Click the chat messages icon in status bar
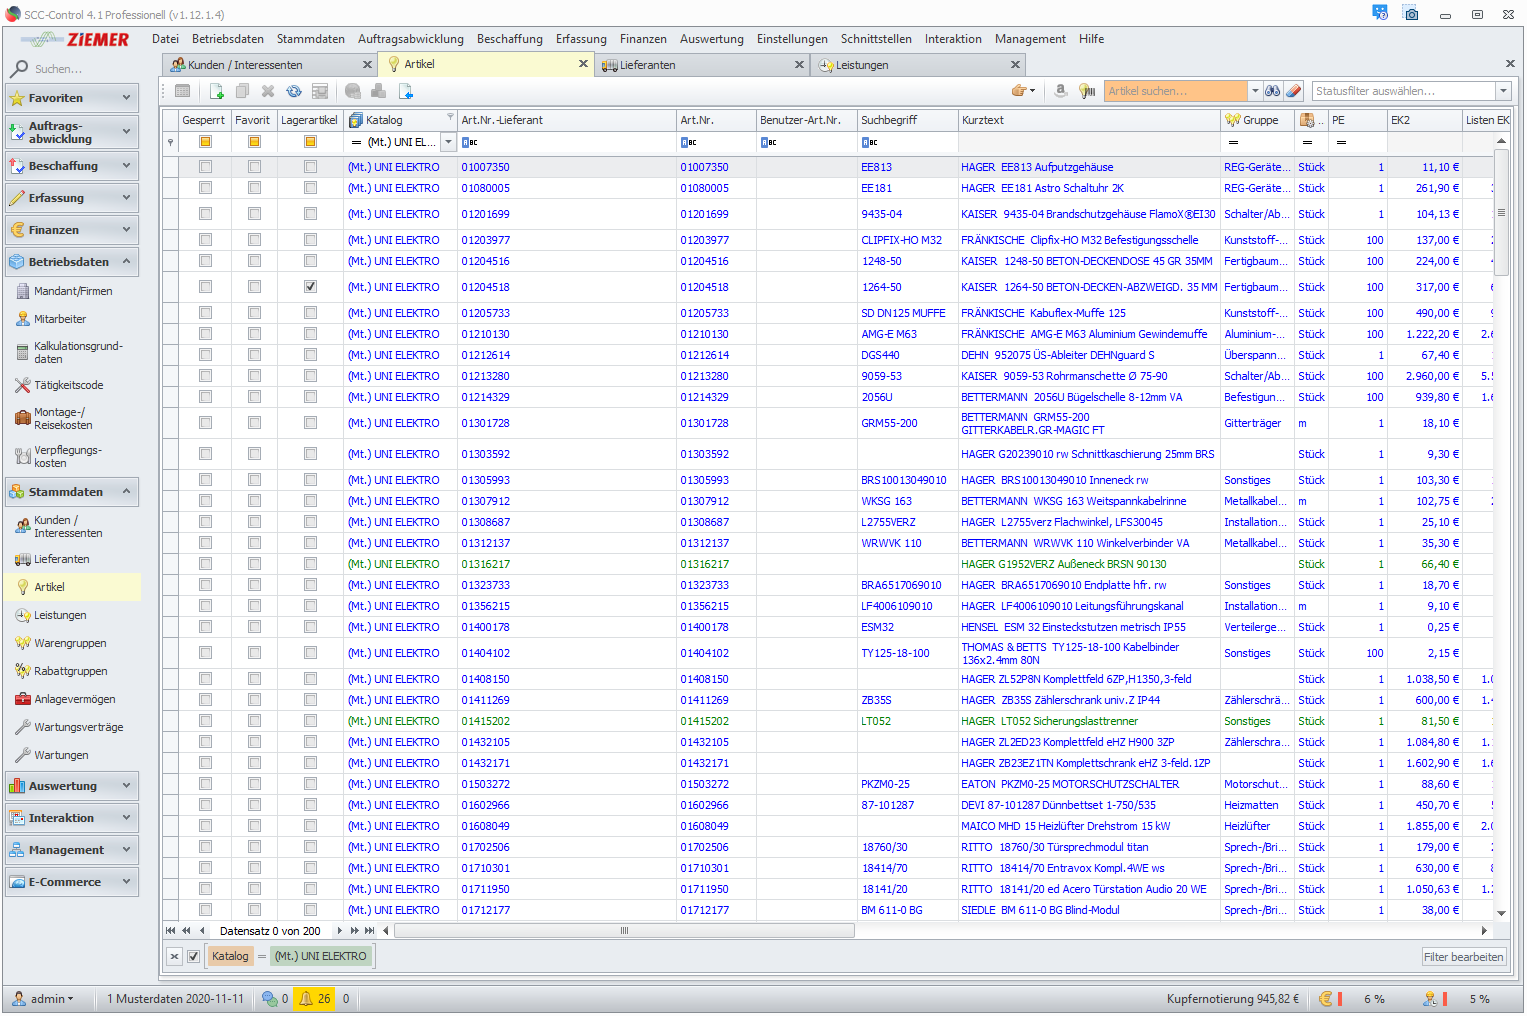 [269, 999]
